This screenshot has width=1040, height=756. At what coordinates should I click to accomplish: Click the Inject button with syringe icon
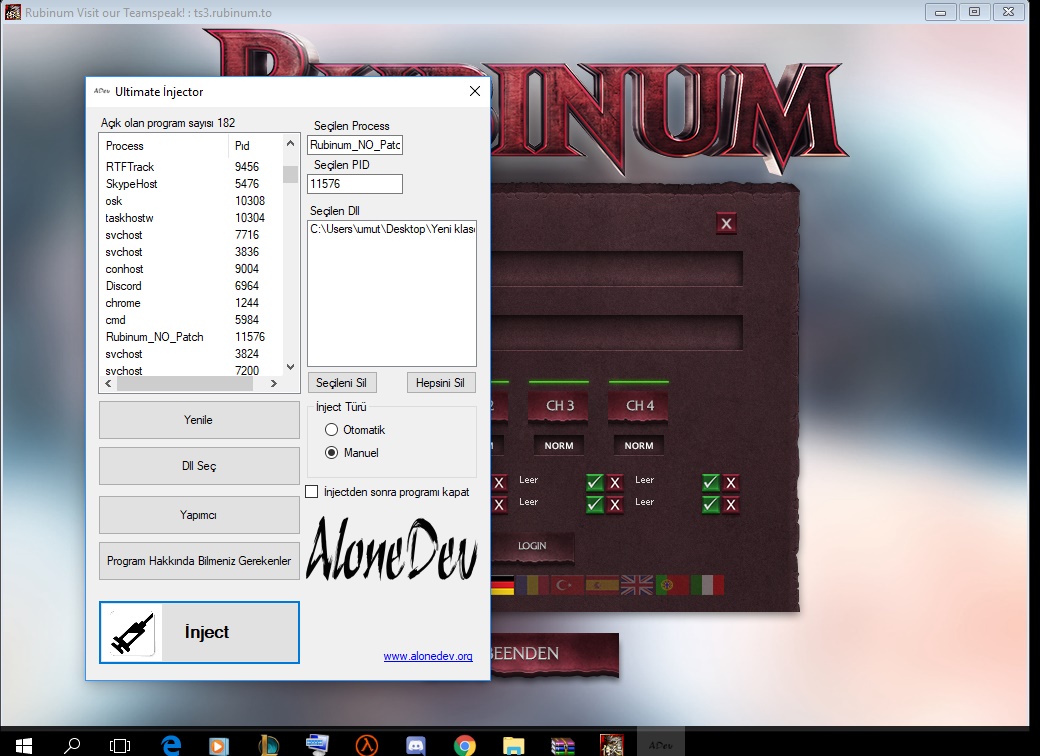coord(199,632)
